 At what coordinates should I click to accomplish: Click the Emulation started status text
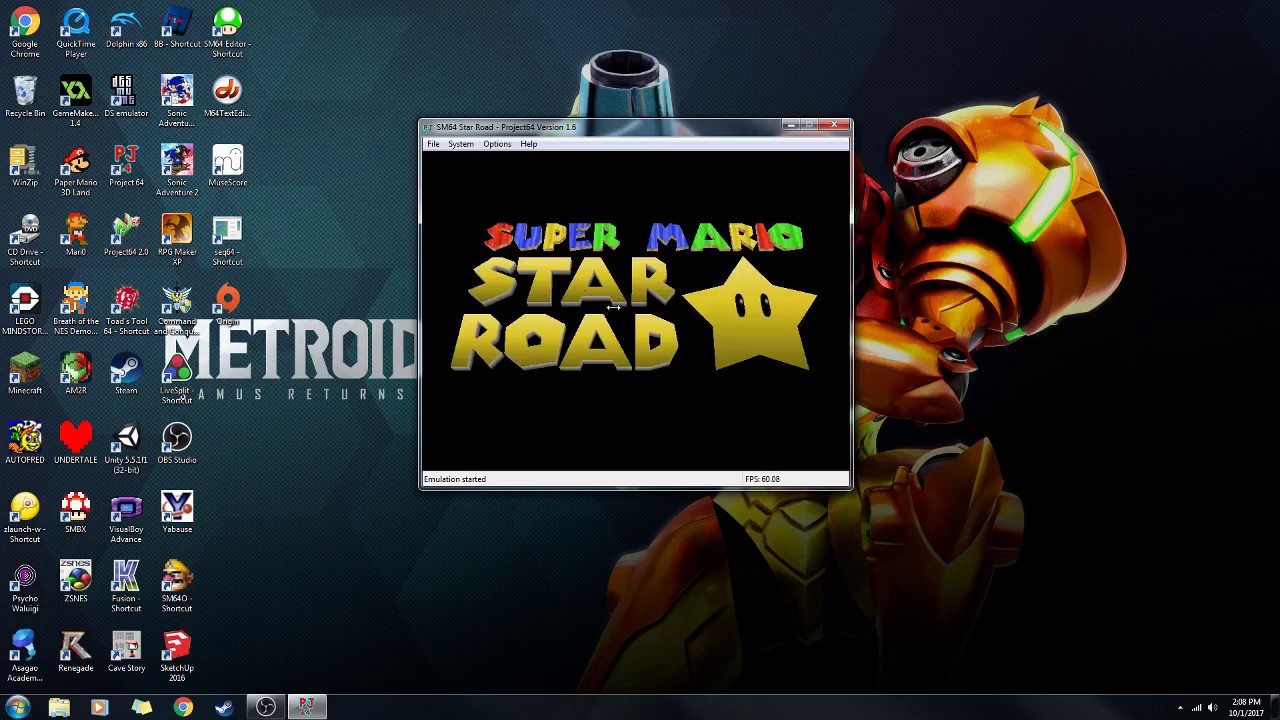455,479
